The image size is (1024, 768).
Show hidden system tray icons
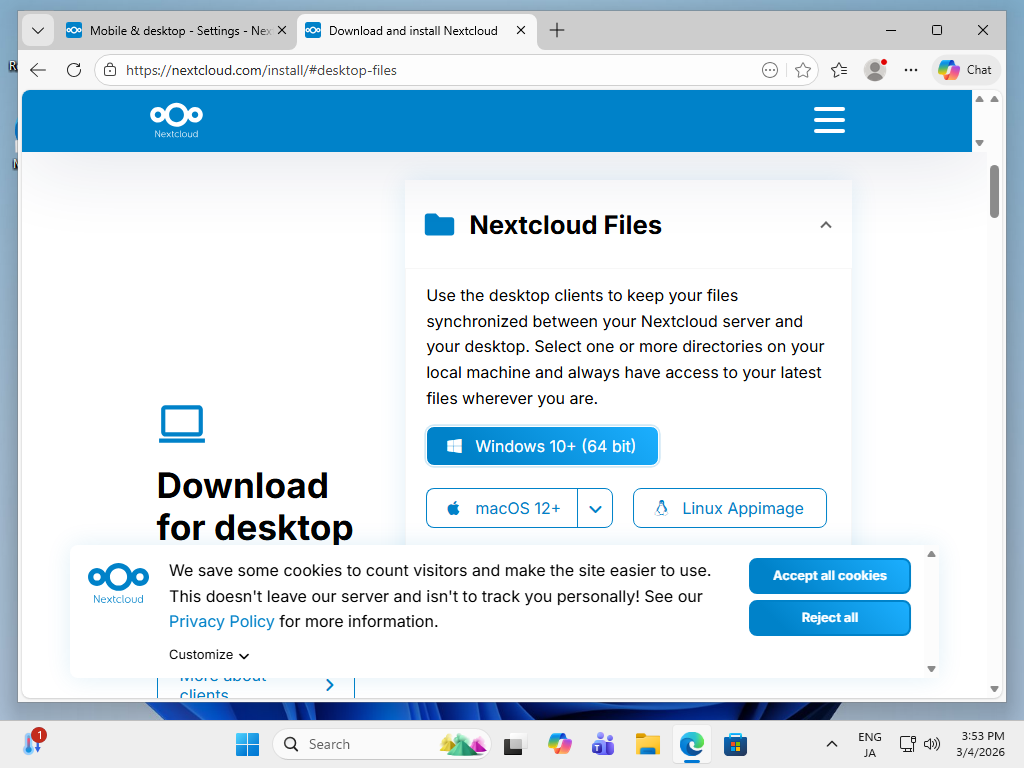(x=831, y=744)
